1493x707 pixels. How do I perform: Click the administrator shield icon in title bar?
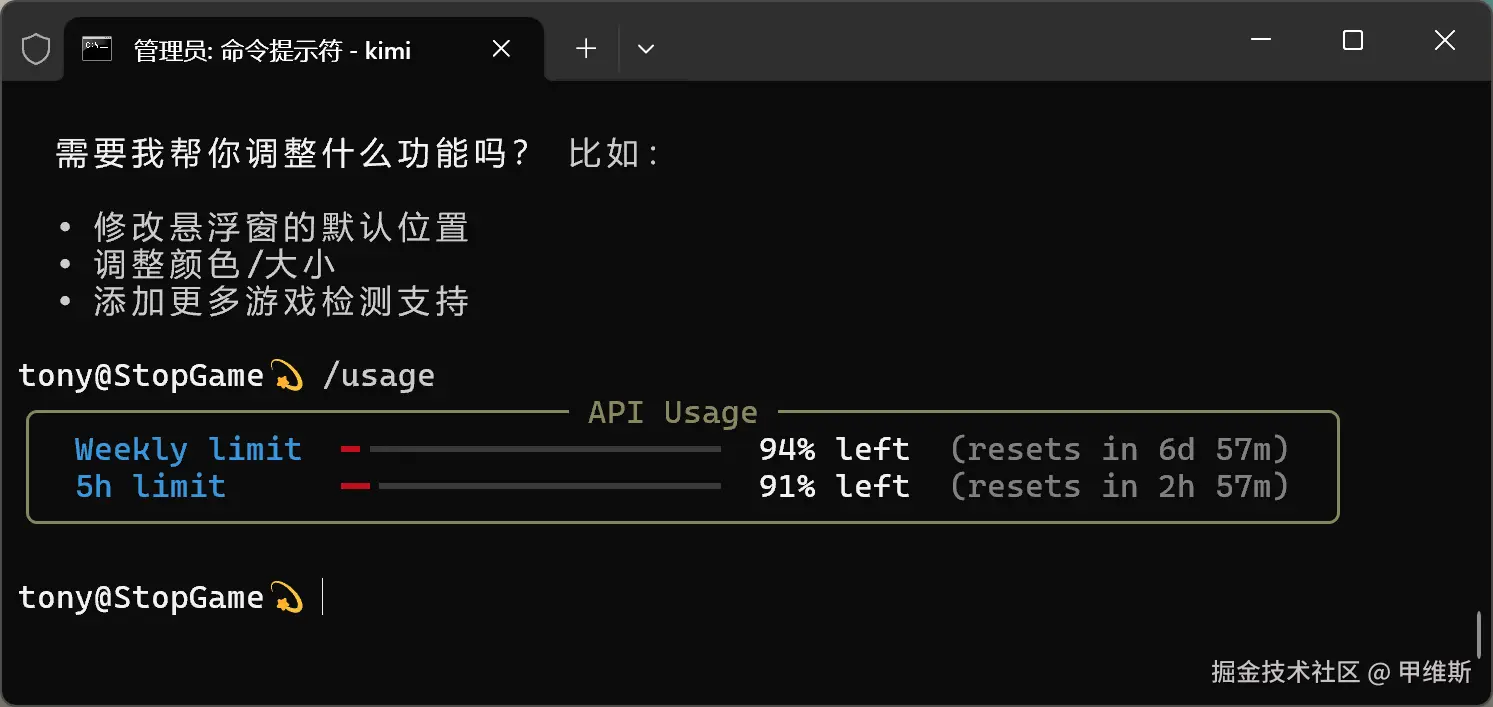click(36, 49)
